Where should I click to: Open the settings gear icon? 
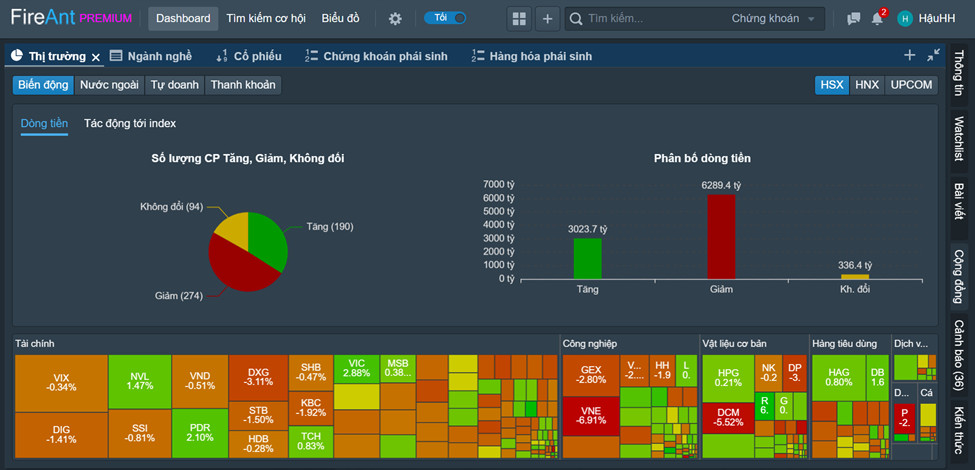click(395, 19)
